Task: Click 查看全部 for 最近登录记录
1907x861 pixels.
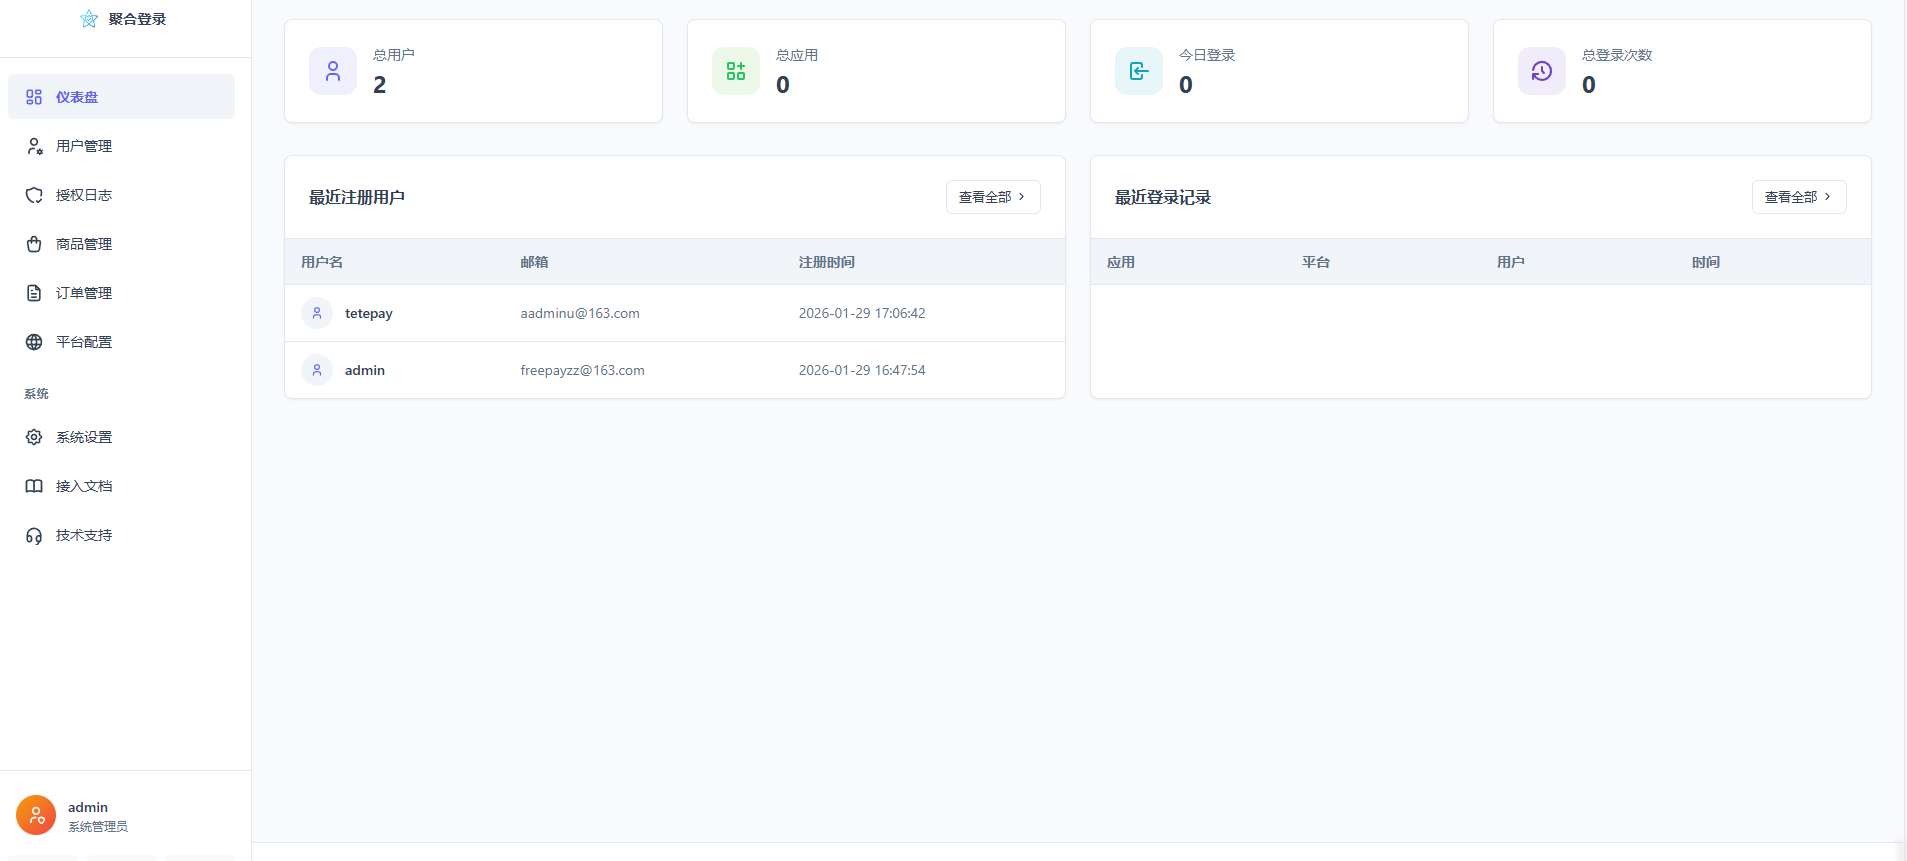Action: 1799,197
